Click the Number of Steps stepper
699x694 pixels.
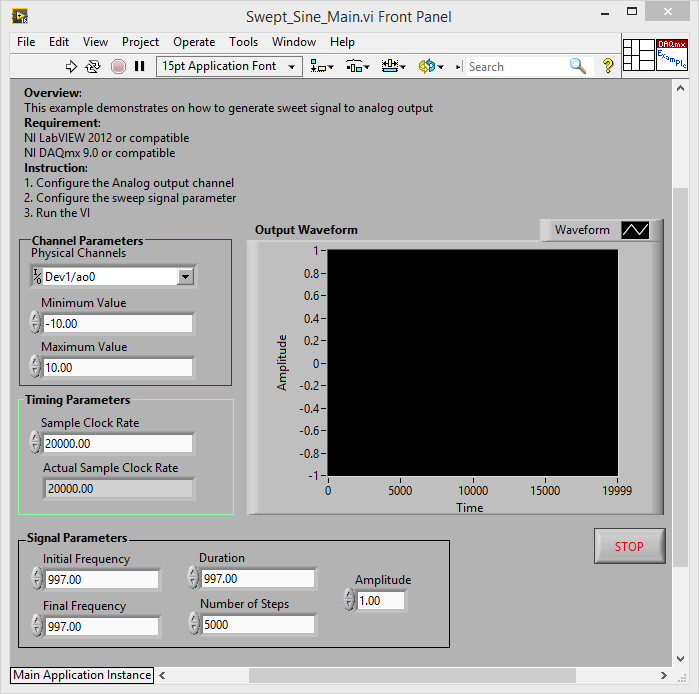point(193,623)
